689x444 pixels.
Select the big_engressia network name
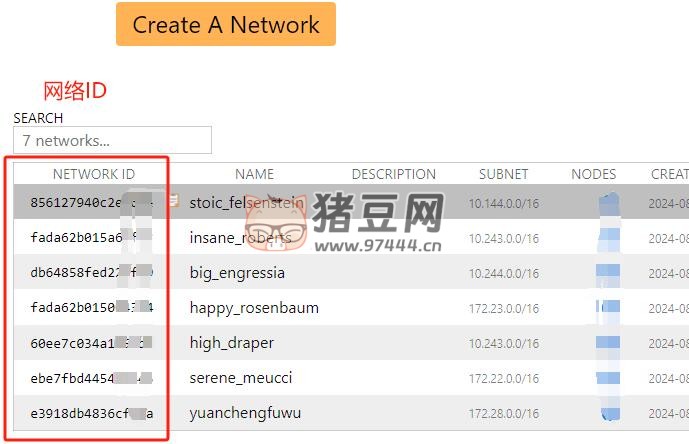coord(237,273)
